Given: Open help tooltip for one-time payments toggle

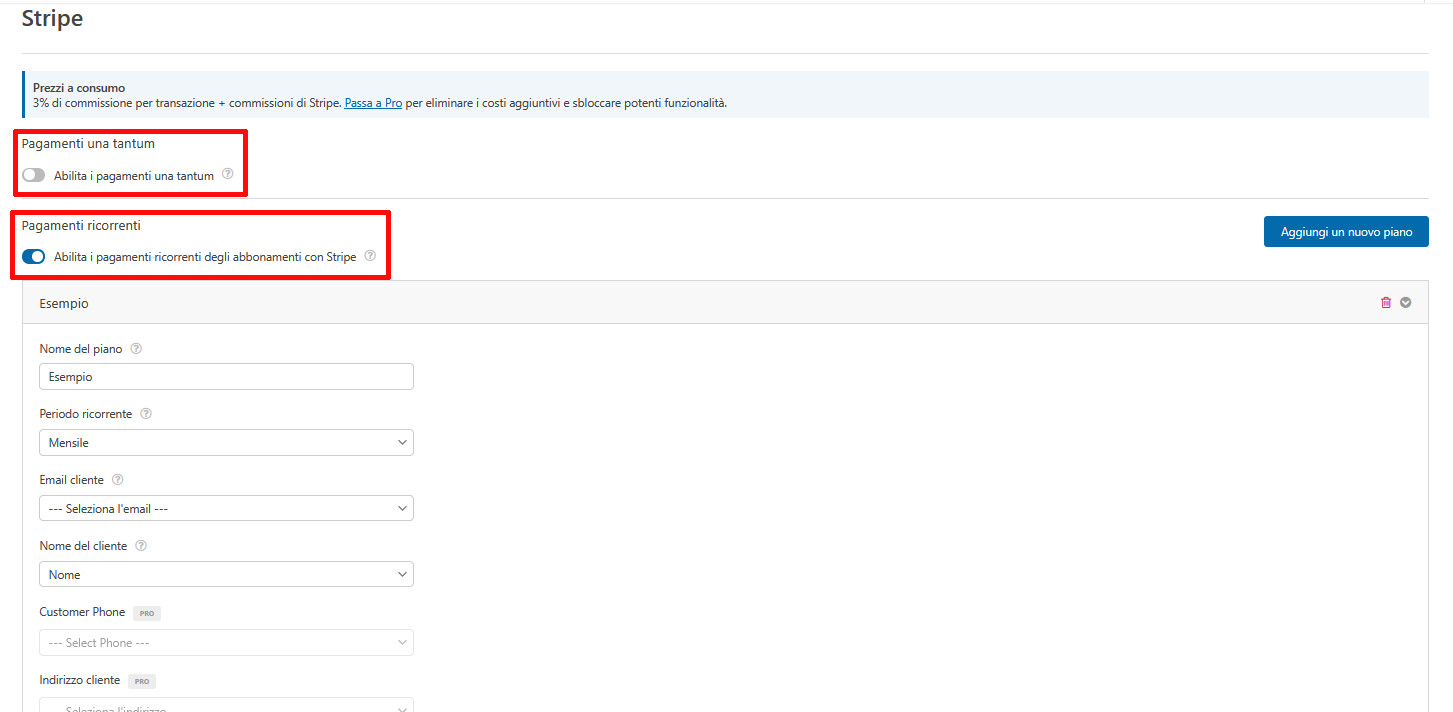Looking at the screenshot, I should 228,174.
